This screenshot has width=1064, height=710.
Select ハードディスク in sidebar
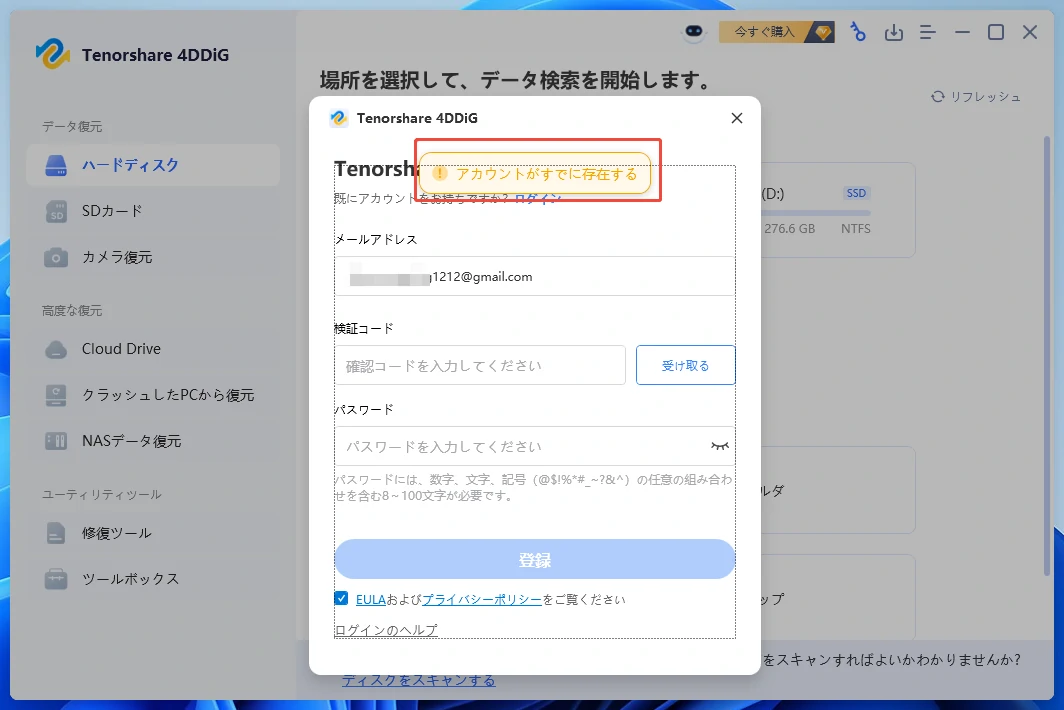[153, 165]
